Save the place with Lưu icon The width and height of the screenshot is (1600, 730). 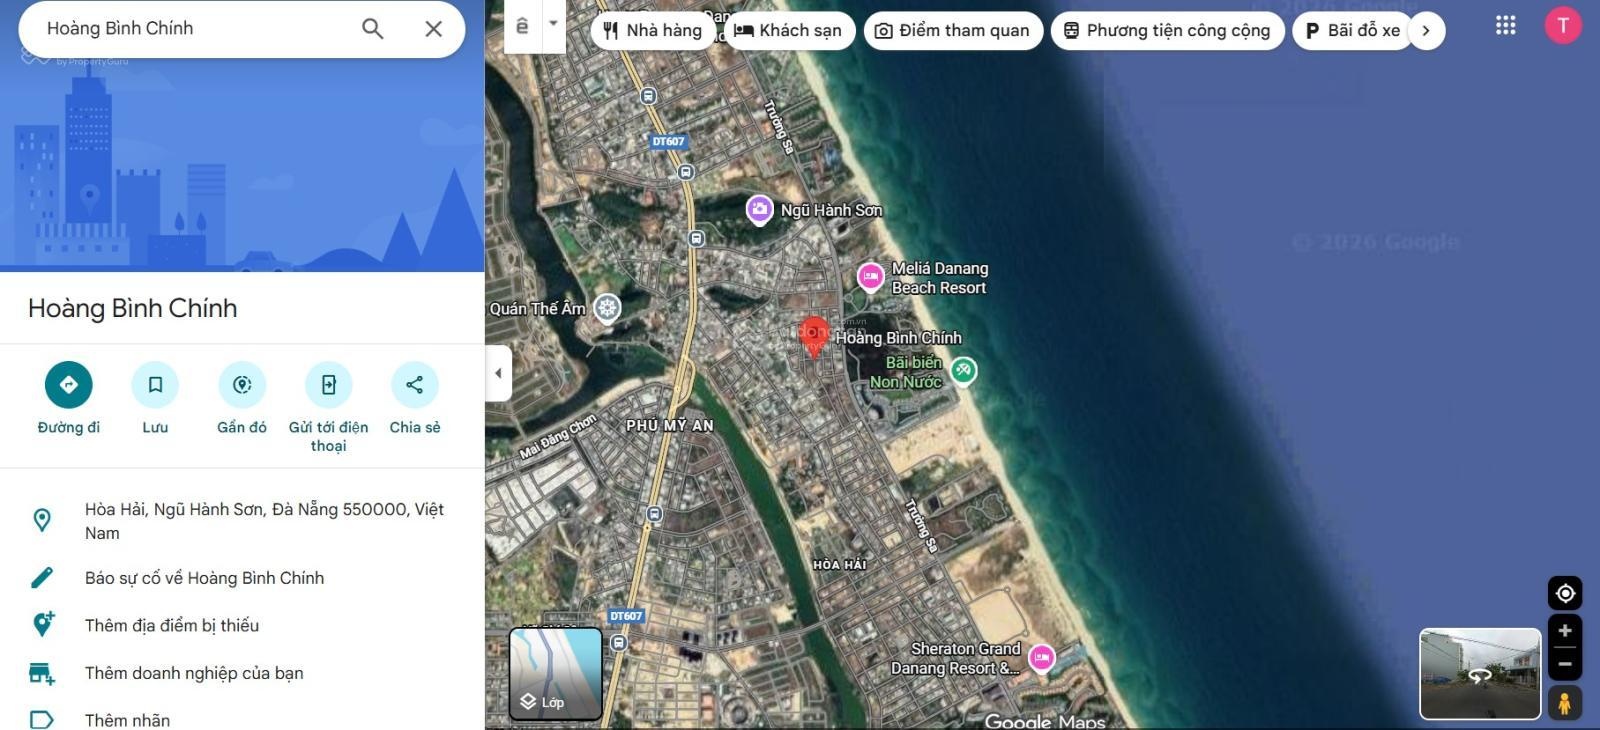pos(155,385)
